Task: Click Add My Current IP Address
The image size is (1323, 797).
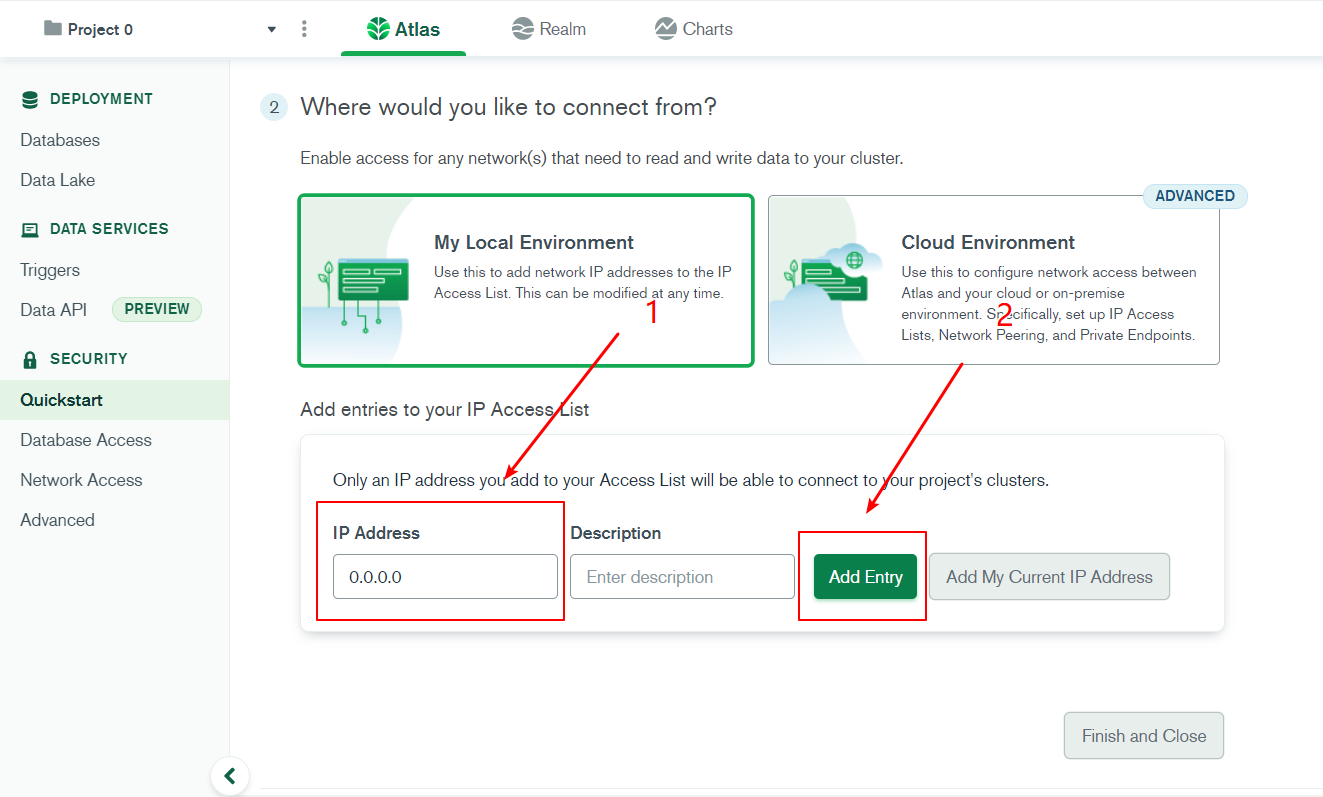Action: [1049, 577]
